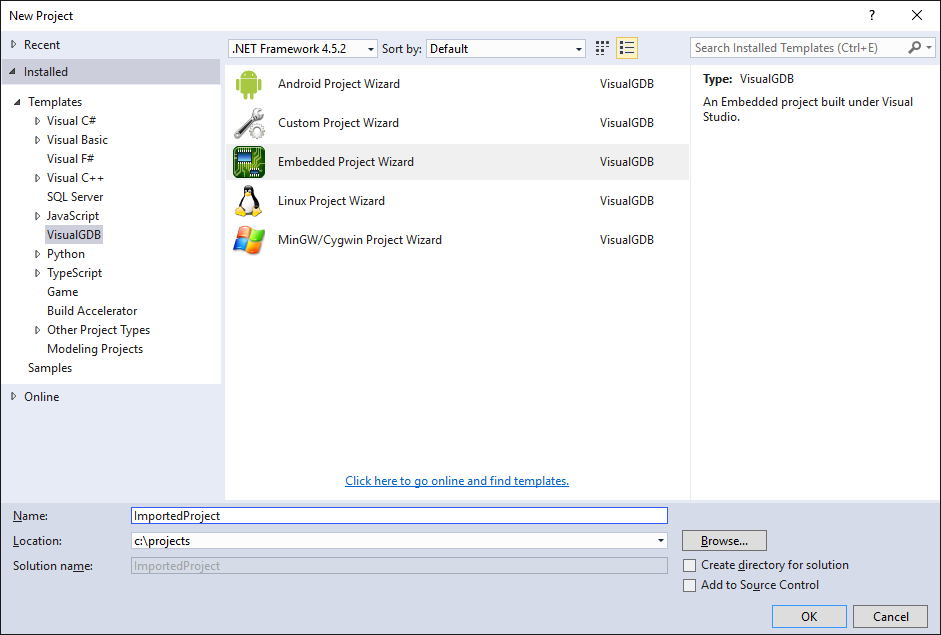Click the OK button

pos(809,616)
